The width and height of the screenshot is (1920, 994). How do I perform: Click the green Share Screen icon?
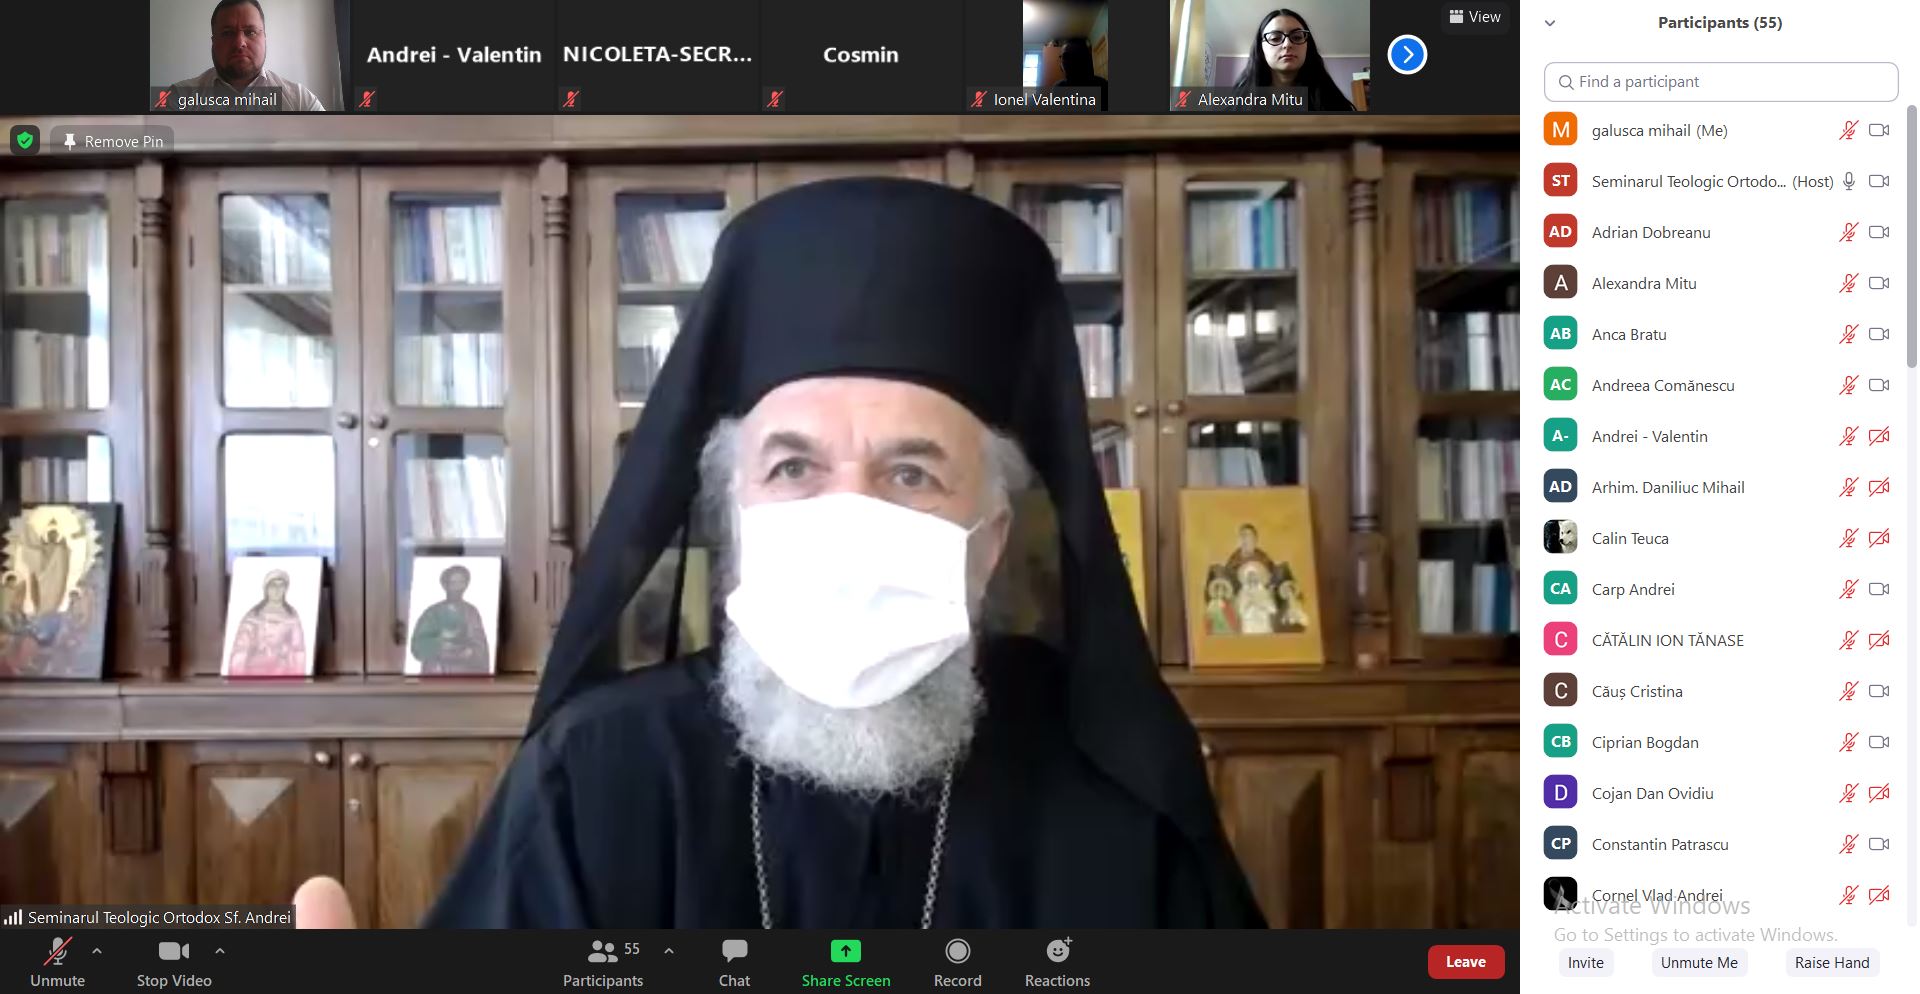pos(845,951)
